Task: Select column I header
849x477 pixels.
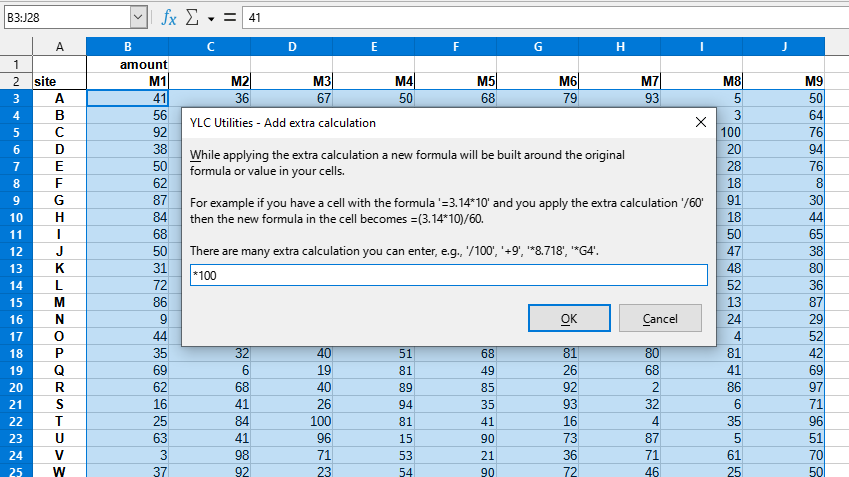Action: pos(702,47)
